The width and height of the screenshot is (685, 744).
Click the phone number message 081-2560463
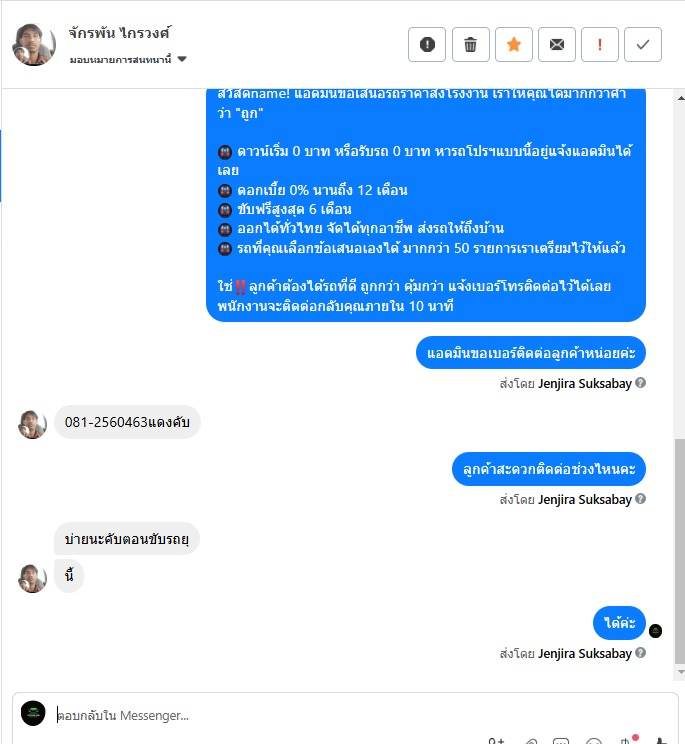point(127,422)
